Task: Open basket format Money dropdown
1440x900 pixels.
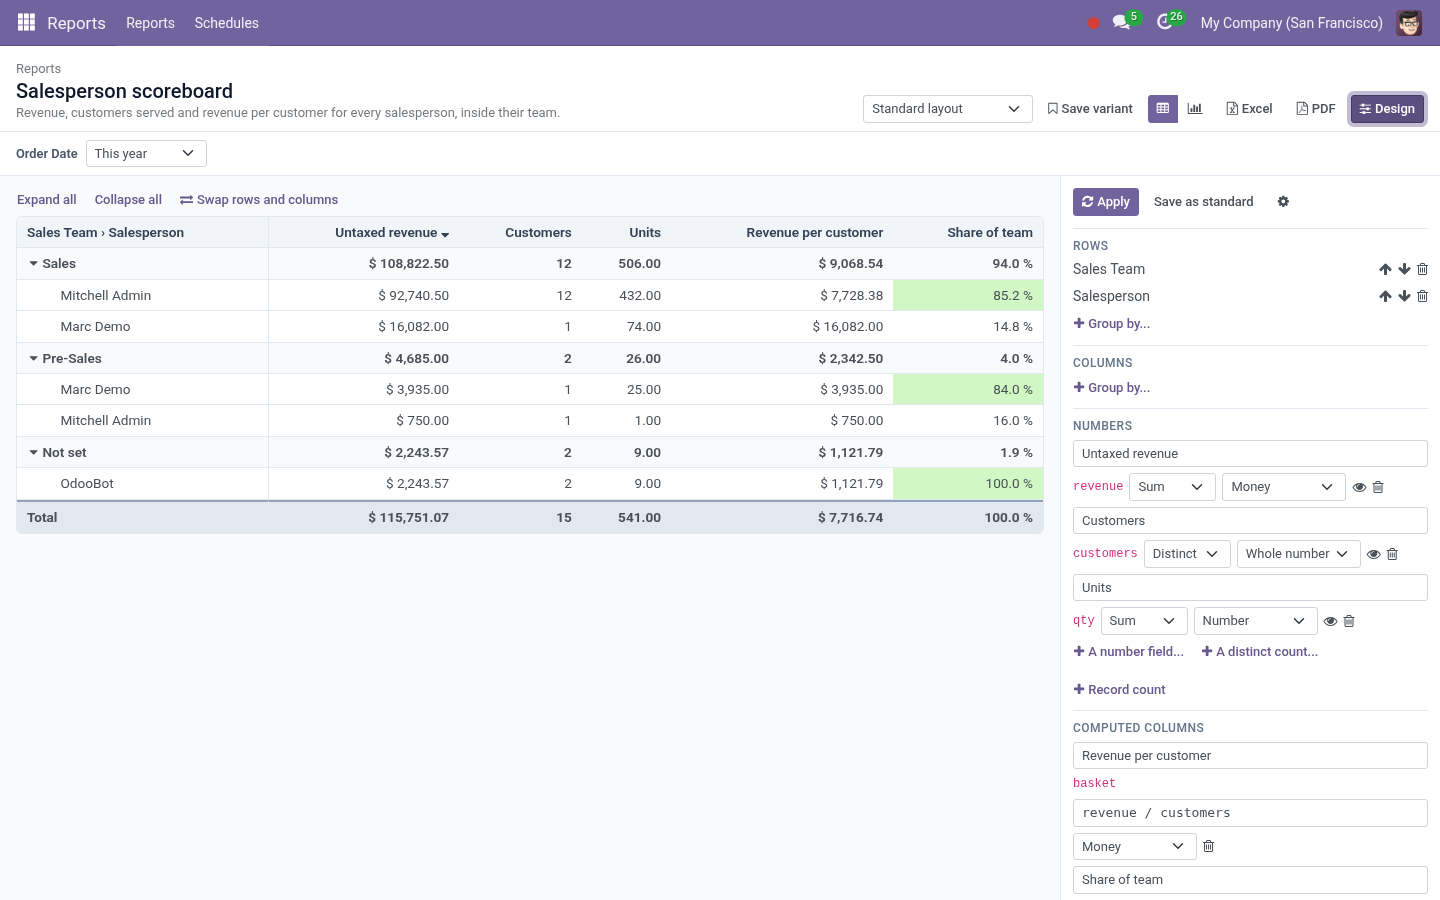Action: pyautogui.click(x=1135, y=846)
